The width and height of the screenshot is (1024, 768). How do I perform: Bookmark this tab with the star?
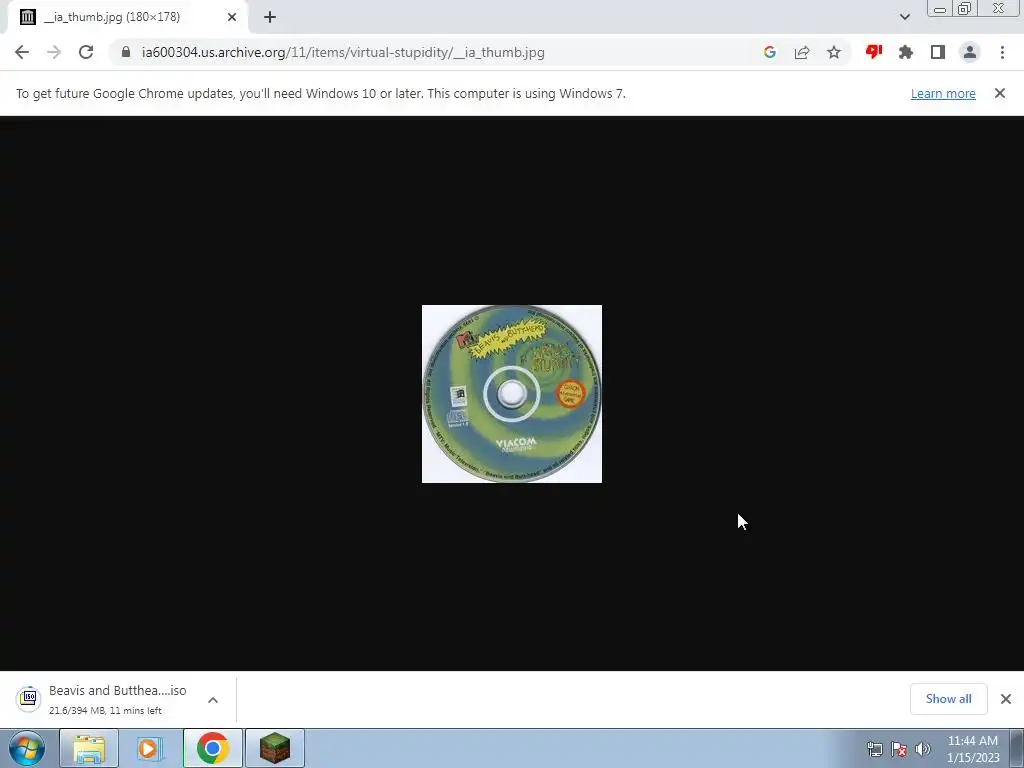pos(834,52)
